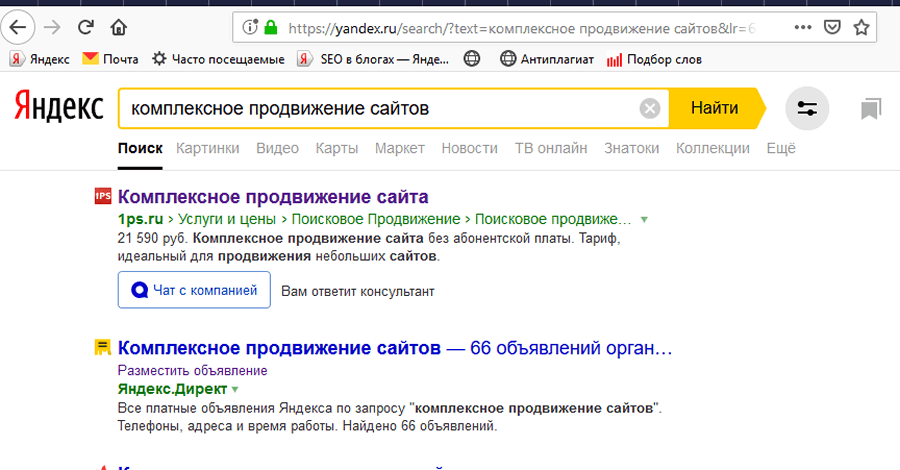
Task: Click the Найти search button
Action: pos(715,108)
